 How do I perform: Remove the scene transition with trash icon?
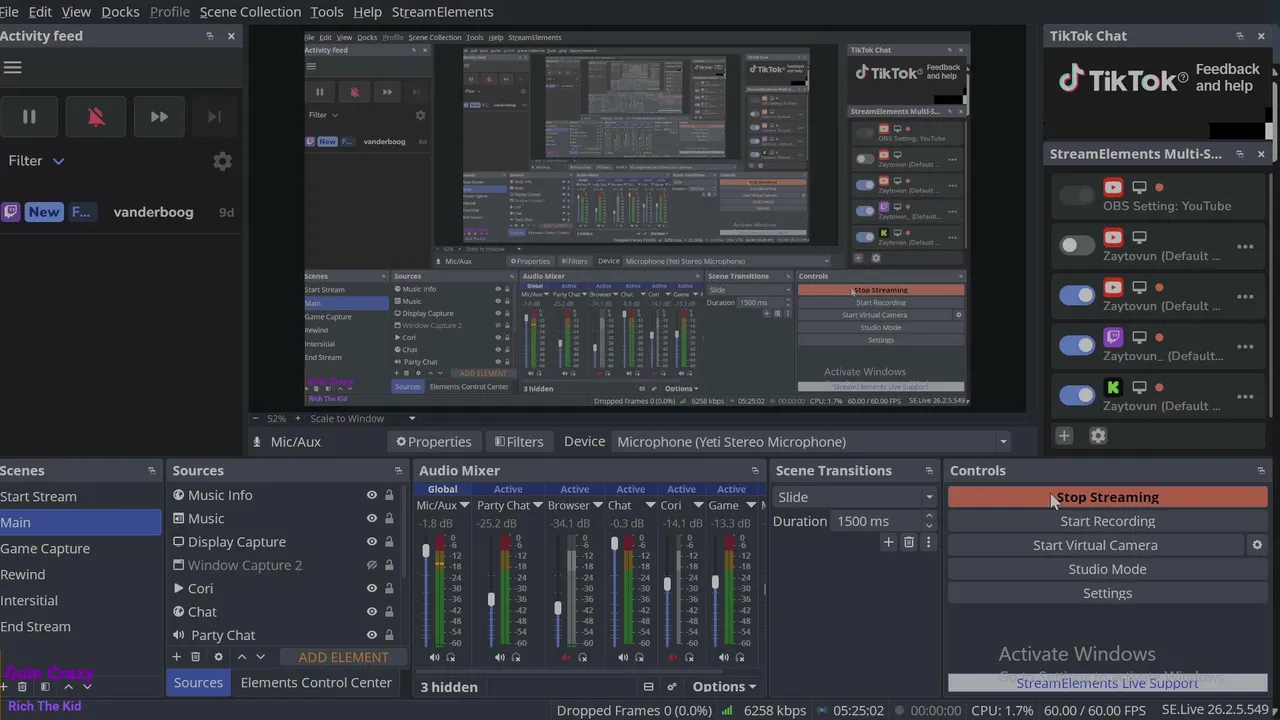click(x=908, y=542)
